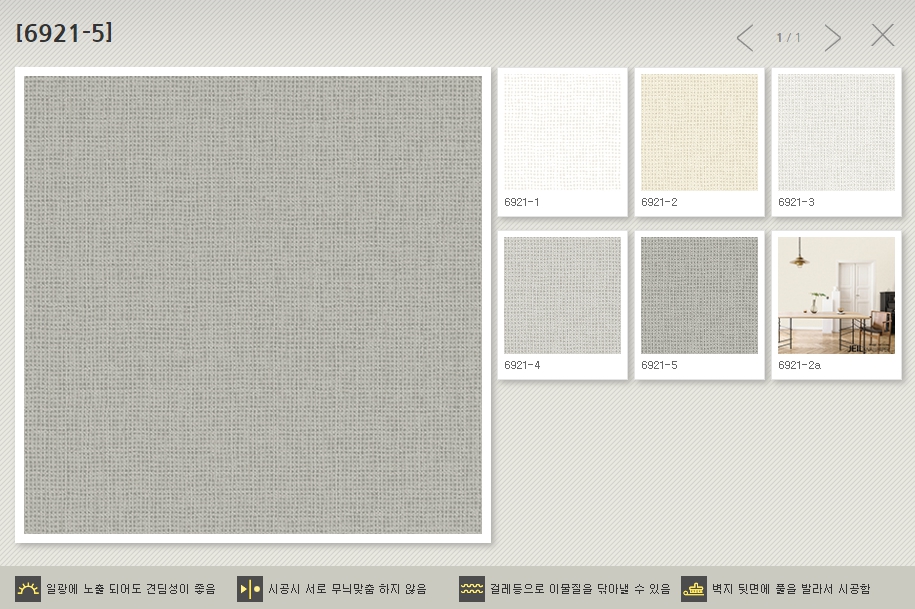The image size is (915, 609).
Task: Close the wallpaper viewer with X
Action: (x=882, y=36)
